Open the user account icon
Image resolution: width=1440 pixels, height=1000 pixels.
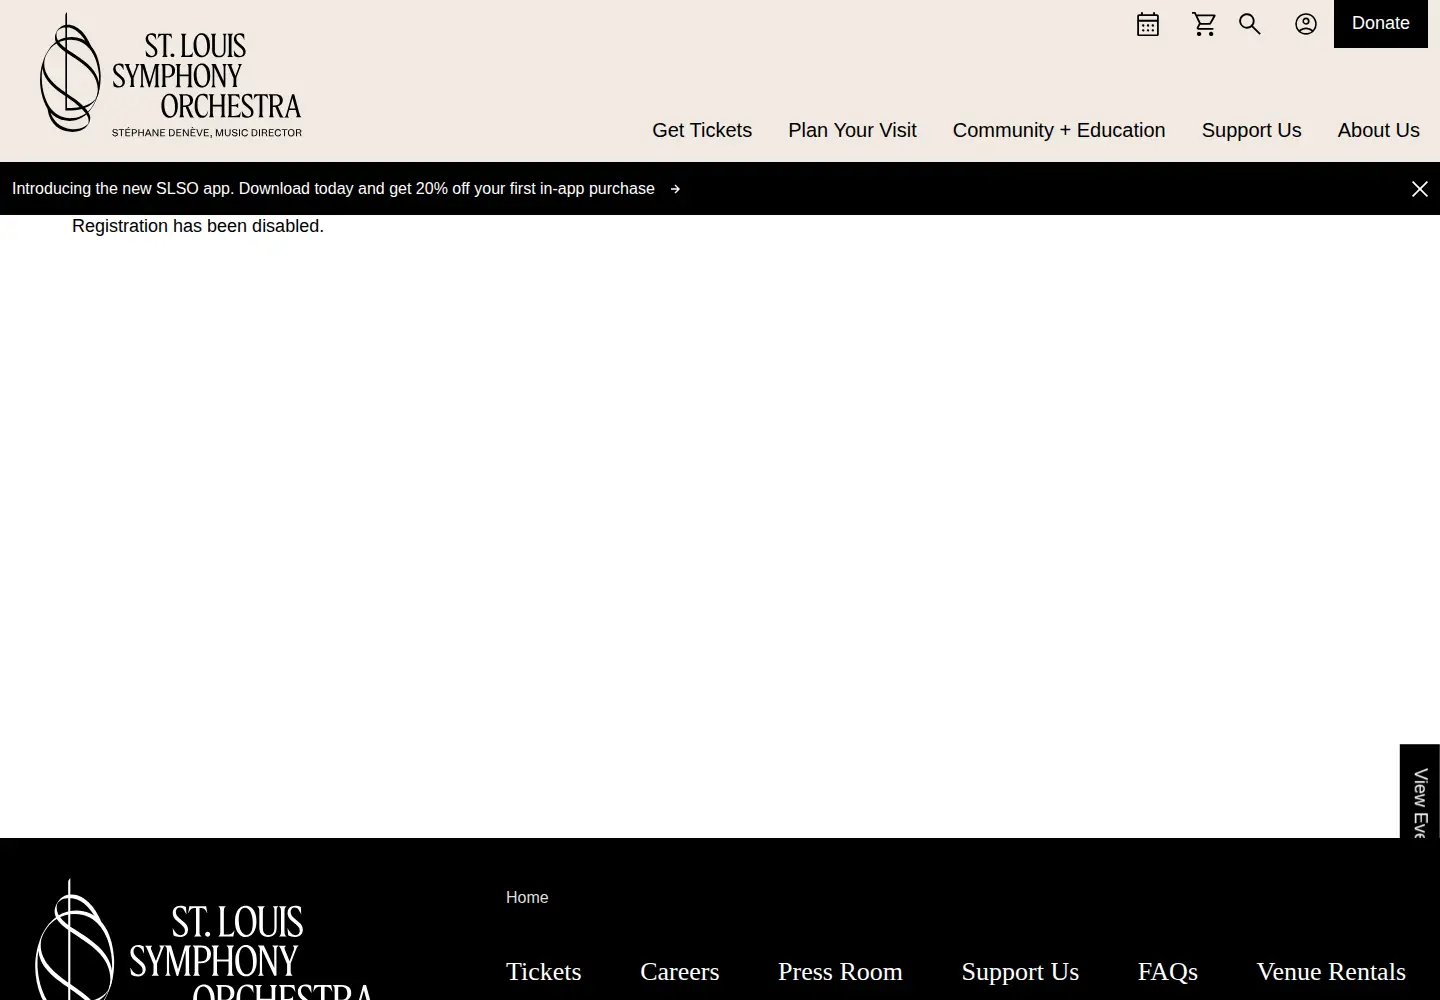(1306, 24)
